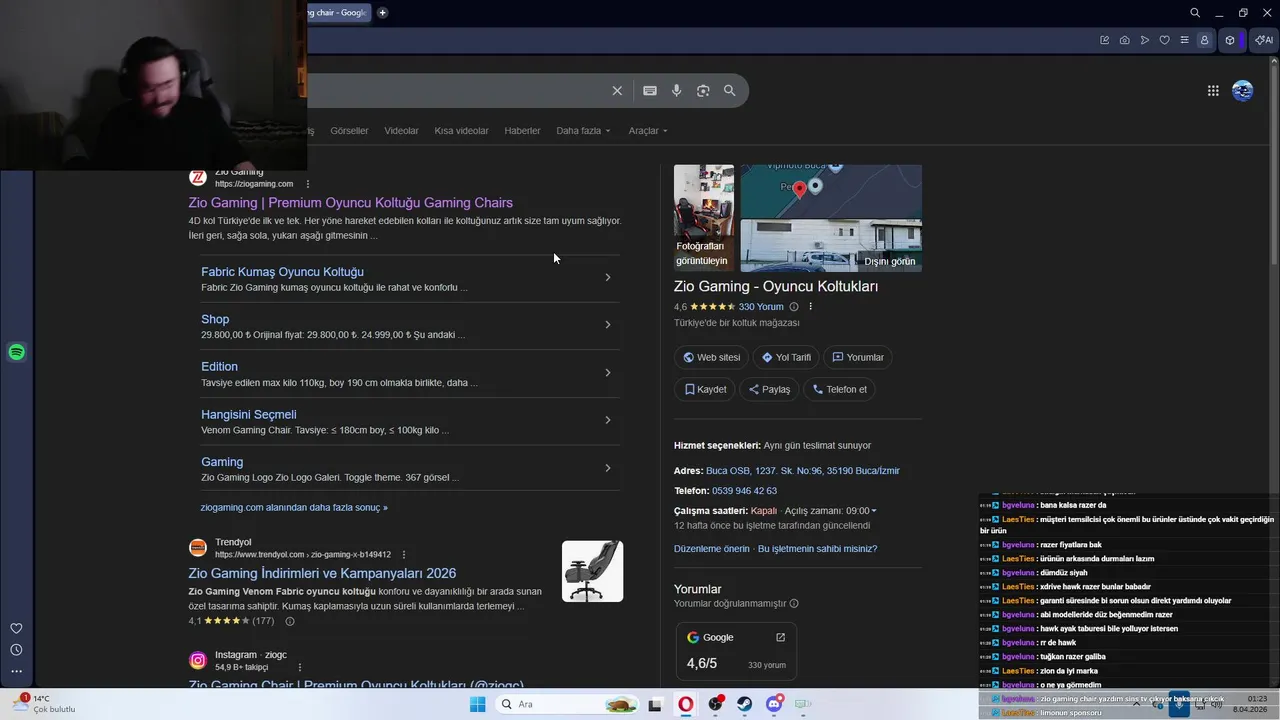Open a new browser tab with plus
1280x720 pixels.
pyautogui.click(x=382, y=13)
